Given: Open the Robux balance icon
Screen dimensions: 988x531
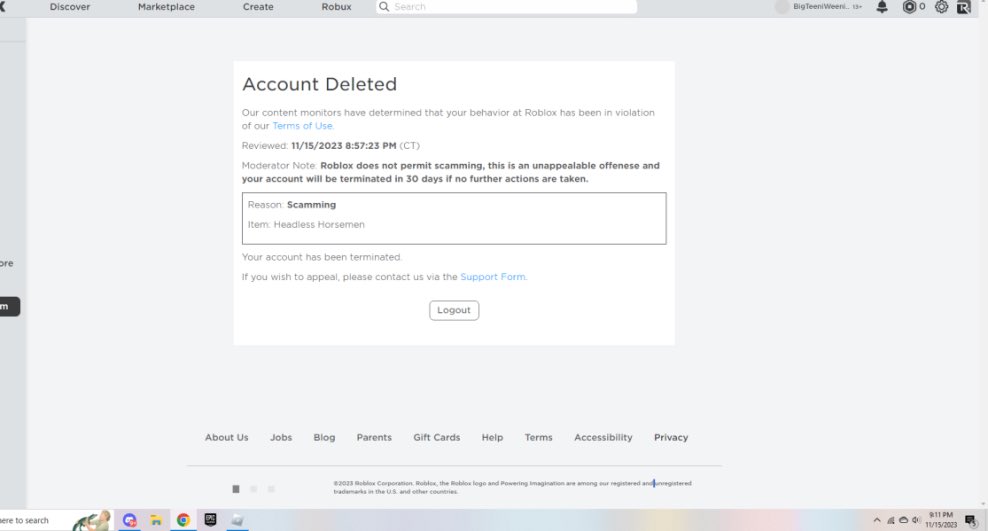Looking at the screenshot, I should (x=909, y=7).
